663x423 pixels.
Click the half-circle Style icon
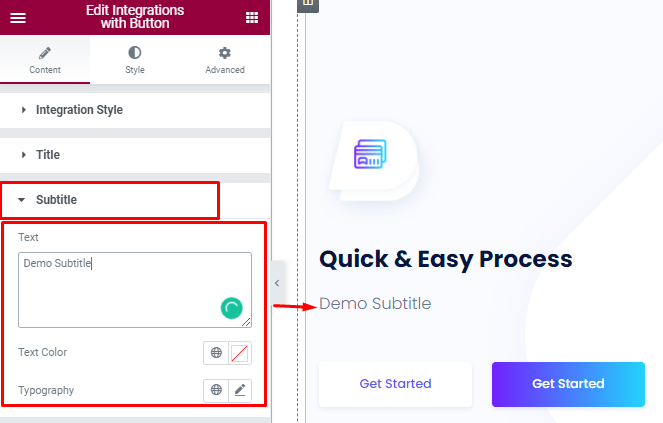point(135,52)
